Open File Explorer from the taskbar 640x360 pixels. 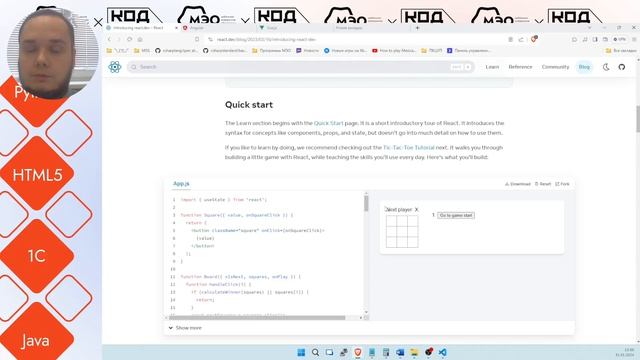[414, 352]
